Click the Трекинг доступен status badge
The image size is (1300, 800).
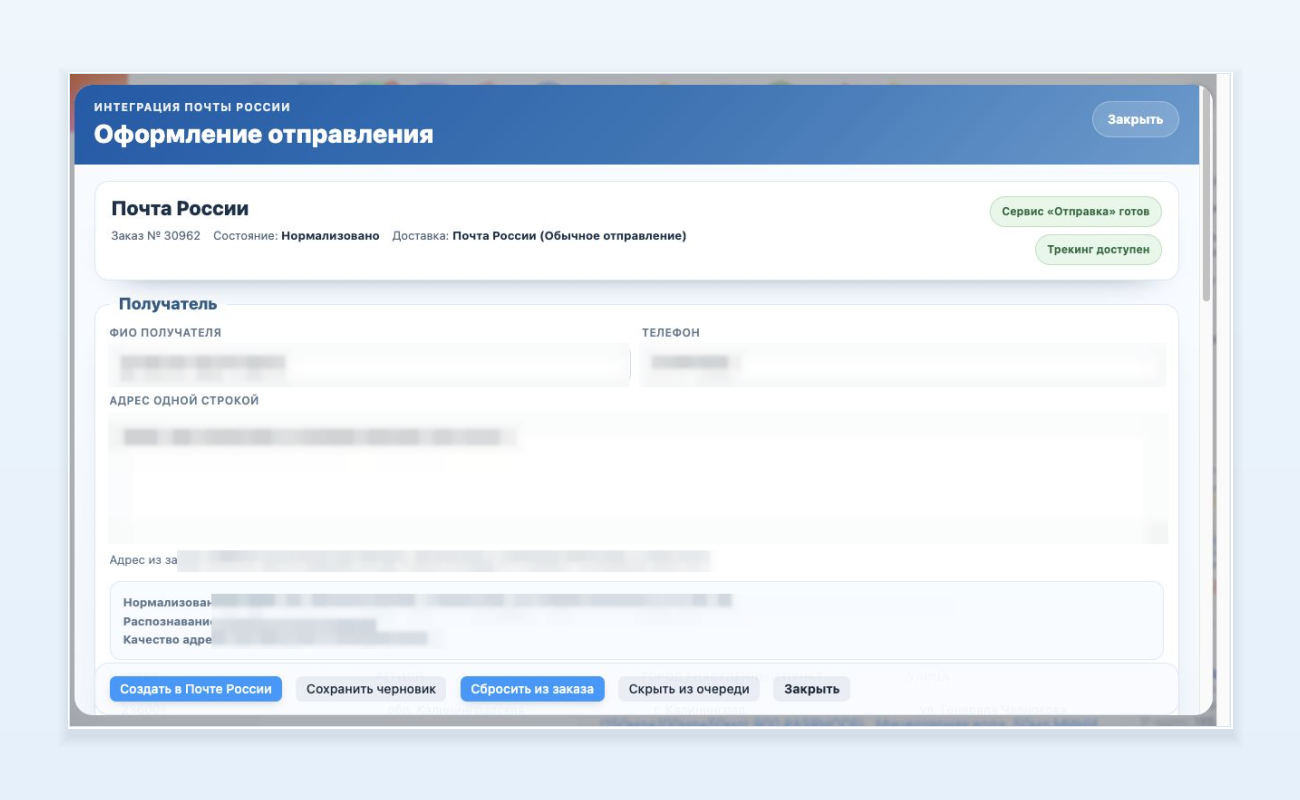click(1098, 249)
